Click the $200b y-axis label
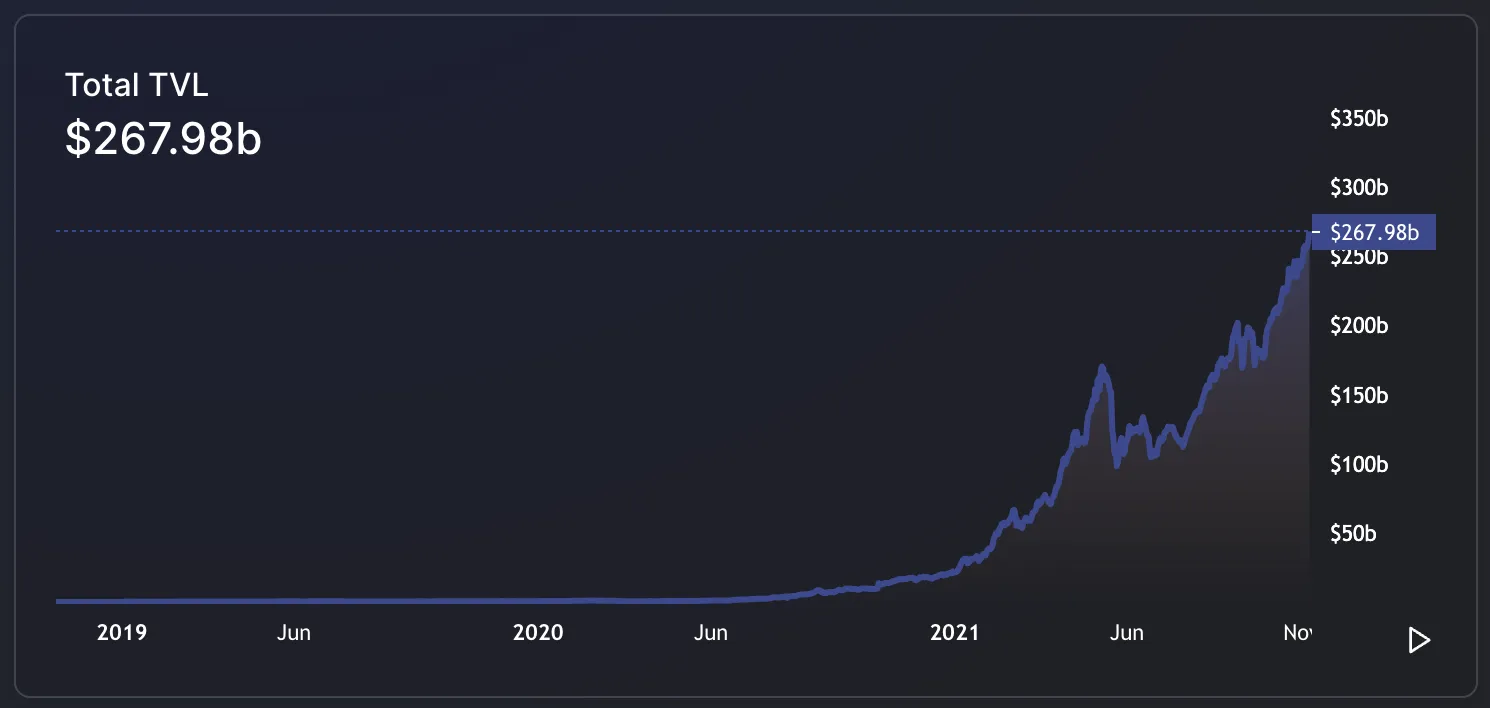 click(x=1359, y=326)
